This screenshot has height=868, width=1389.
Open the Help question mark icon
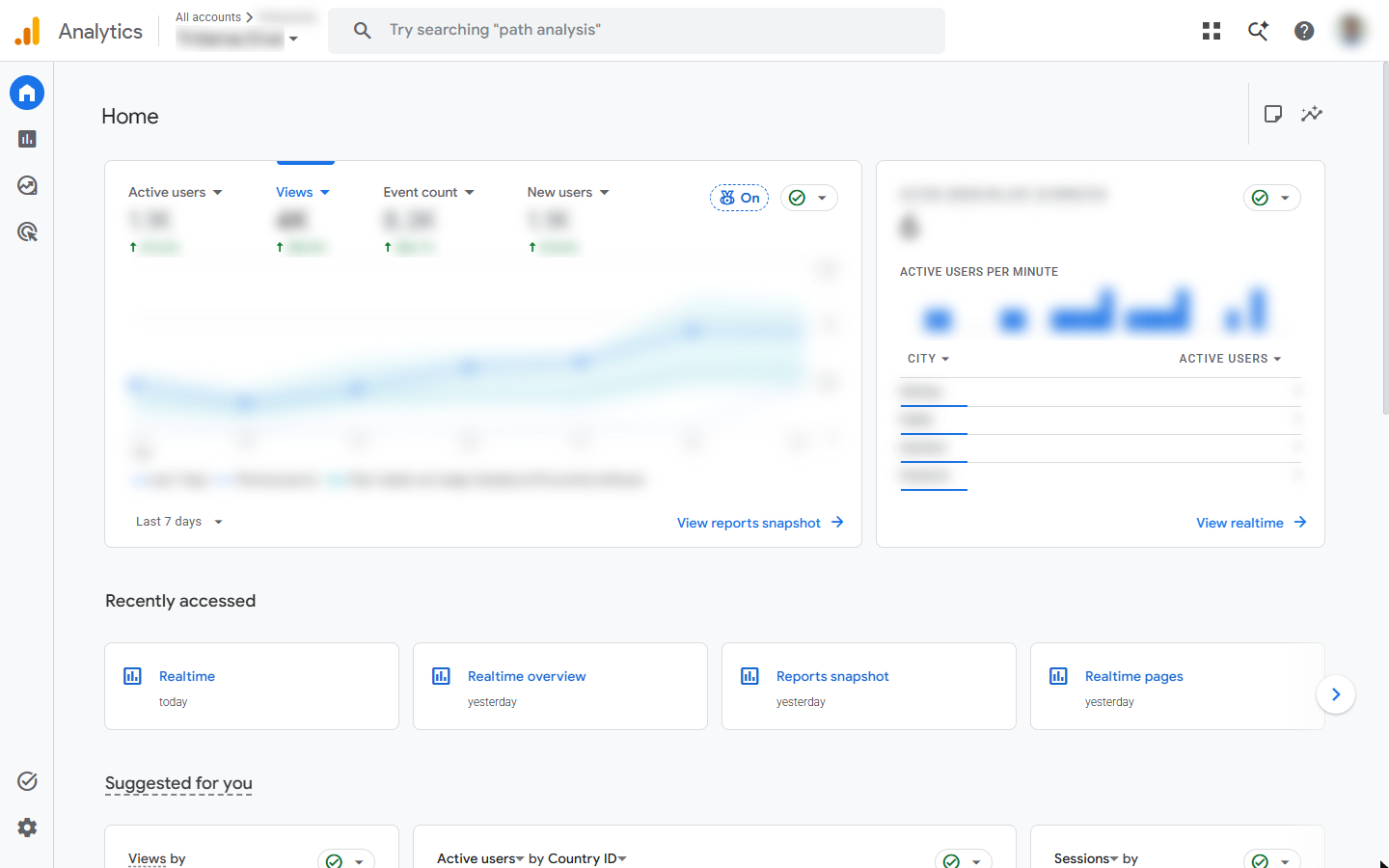[1304, 30]
